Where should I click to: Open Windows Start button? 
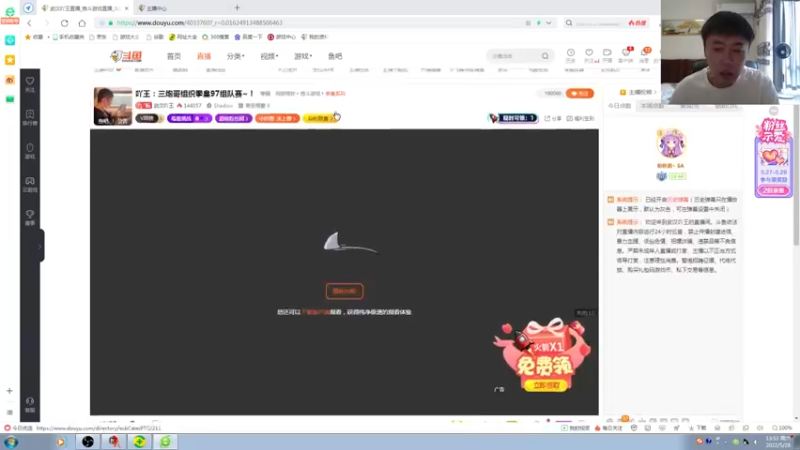tap(11, 442)
